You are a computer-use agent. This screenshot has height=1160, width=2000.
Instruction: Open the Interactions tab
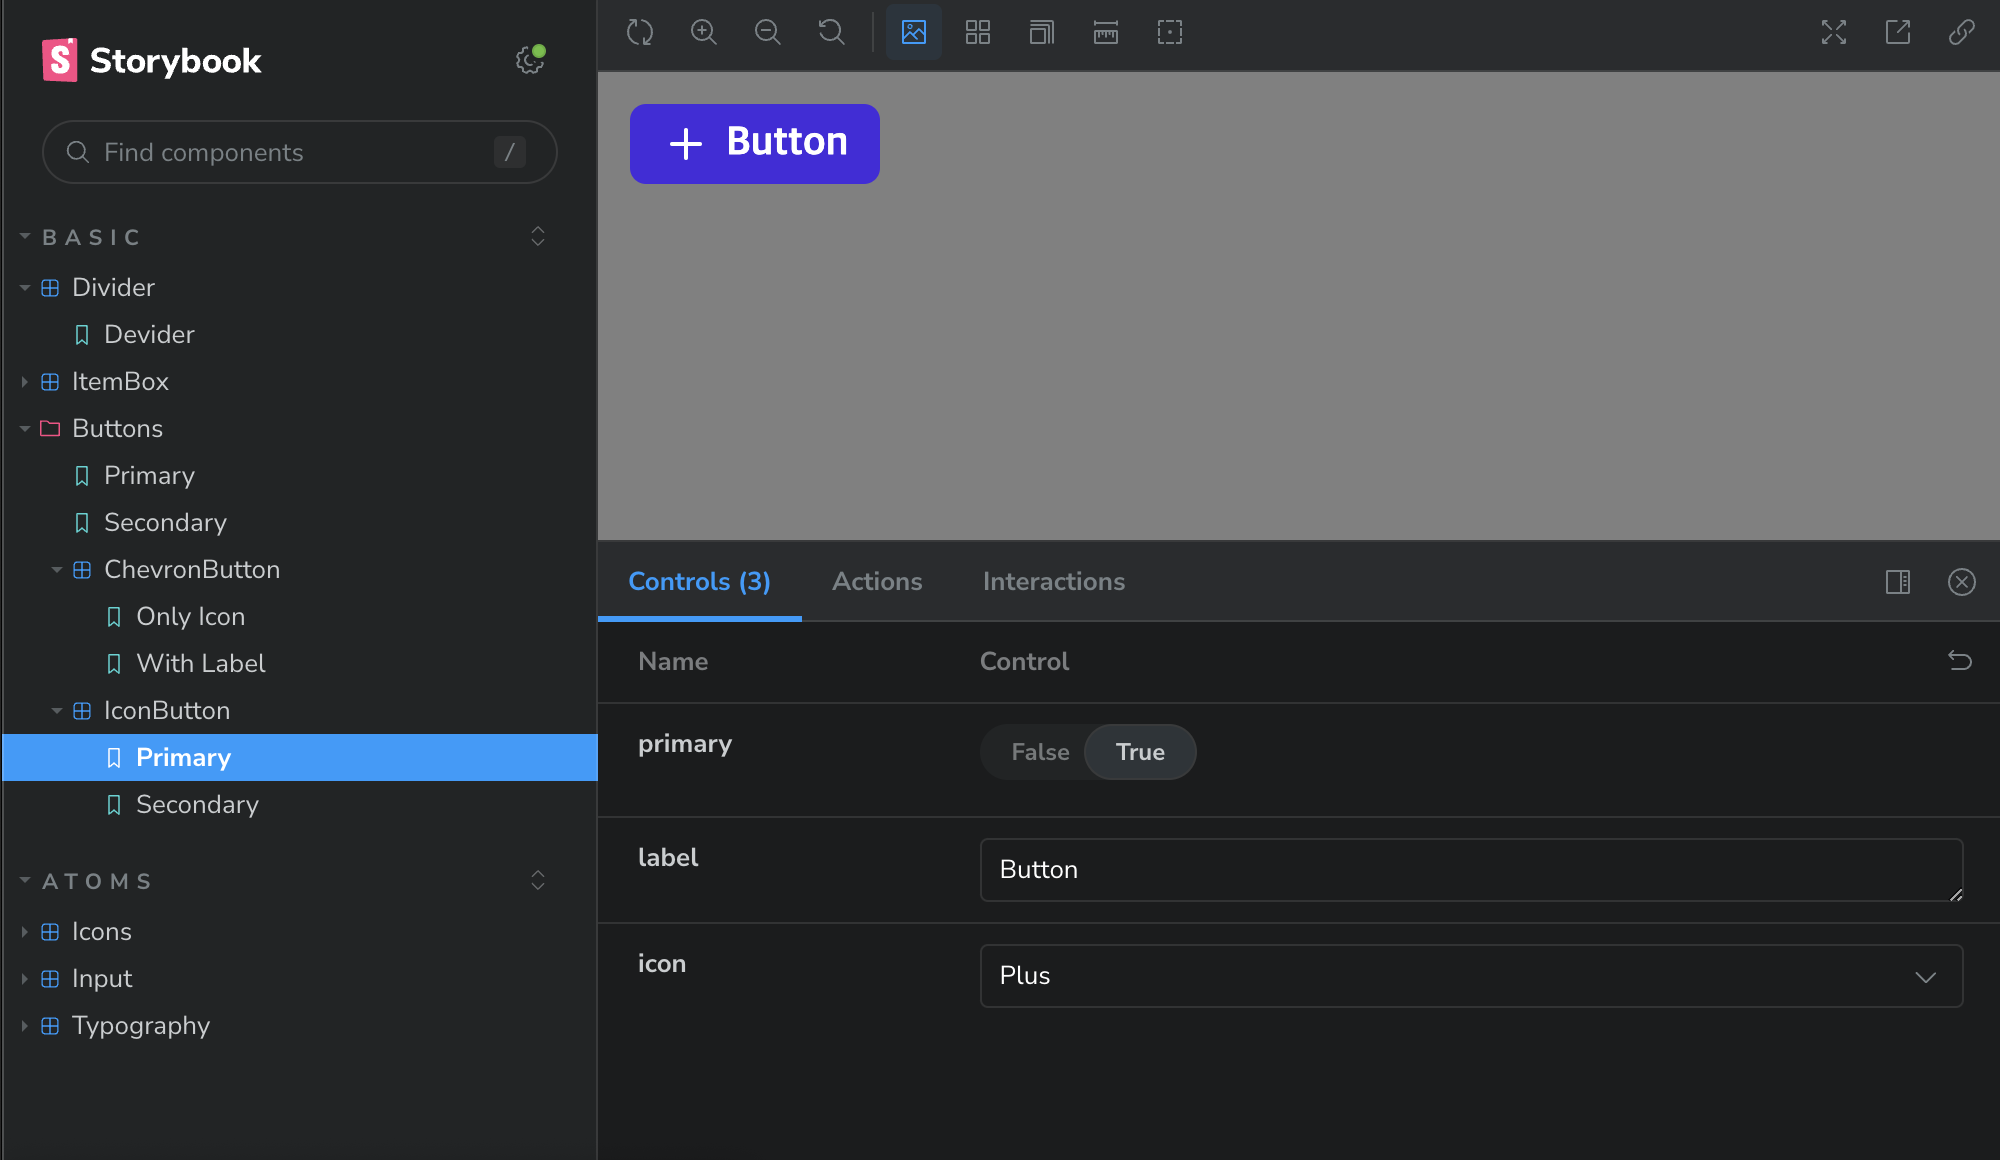tap(1053, 581)
